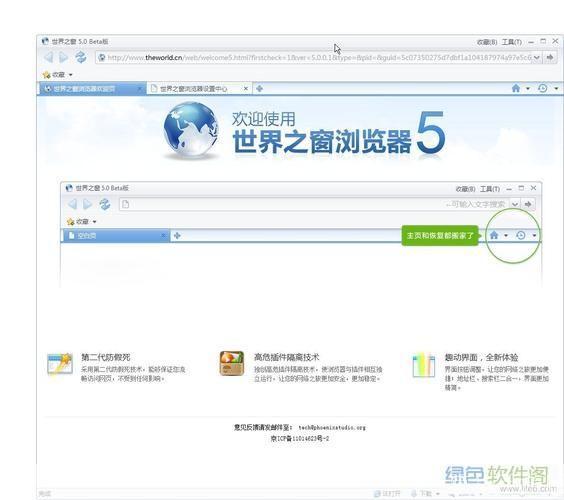Click the theworld.cn address bar field
The width and height of the screenshot is (564, 500).
click(x=319, y=58)
